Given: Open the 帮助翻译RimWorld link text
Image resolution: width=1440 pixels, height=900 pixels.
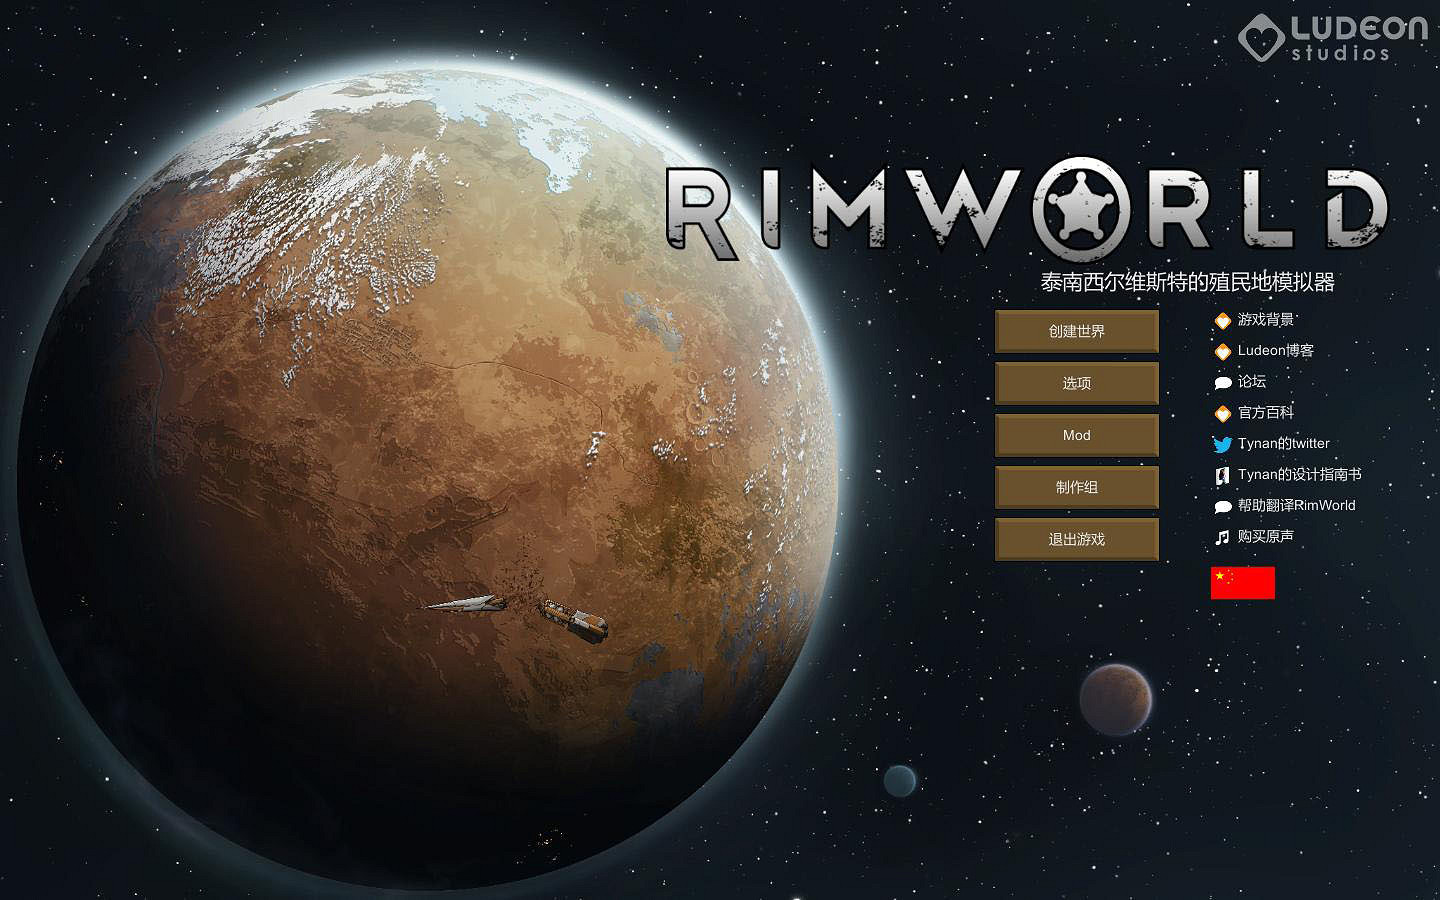Looking at the screenshot, I should coord(1297,506).
